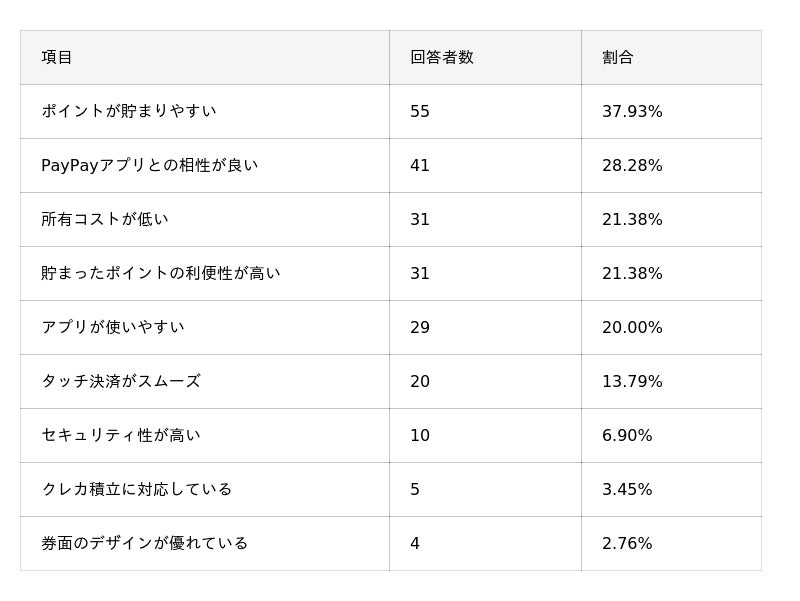Select the アプリが使いやすい row label
Screen dimensions: 800x601
point(112,327)
